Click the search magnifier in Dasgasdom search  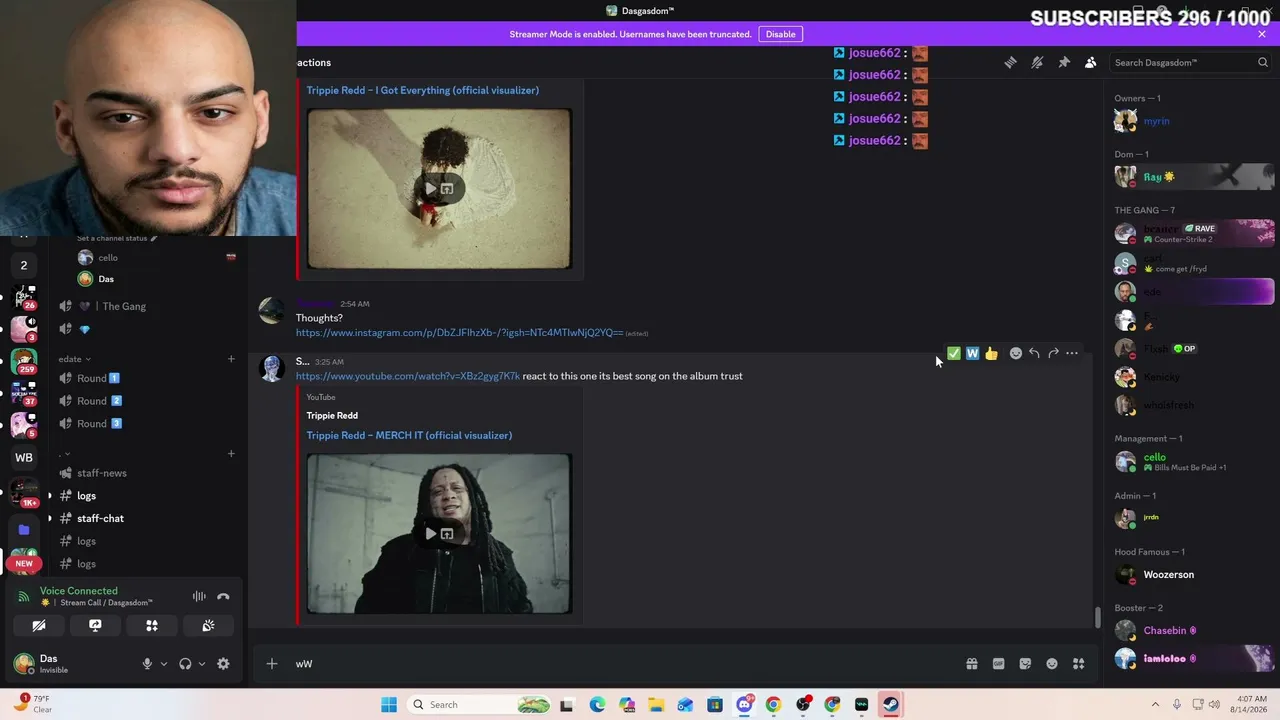(x=1263, y=62)
